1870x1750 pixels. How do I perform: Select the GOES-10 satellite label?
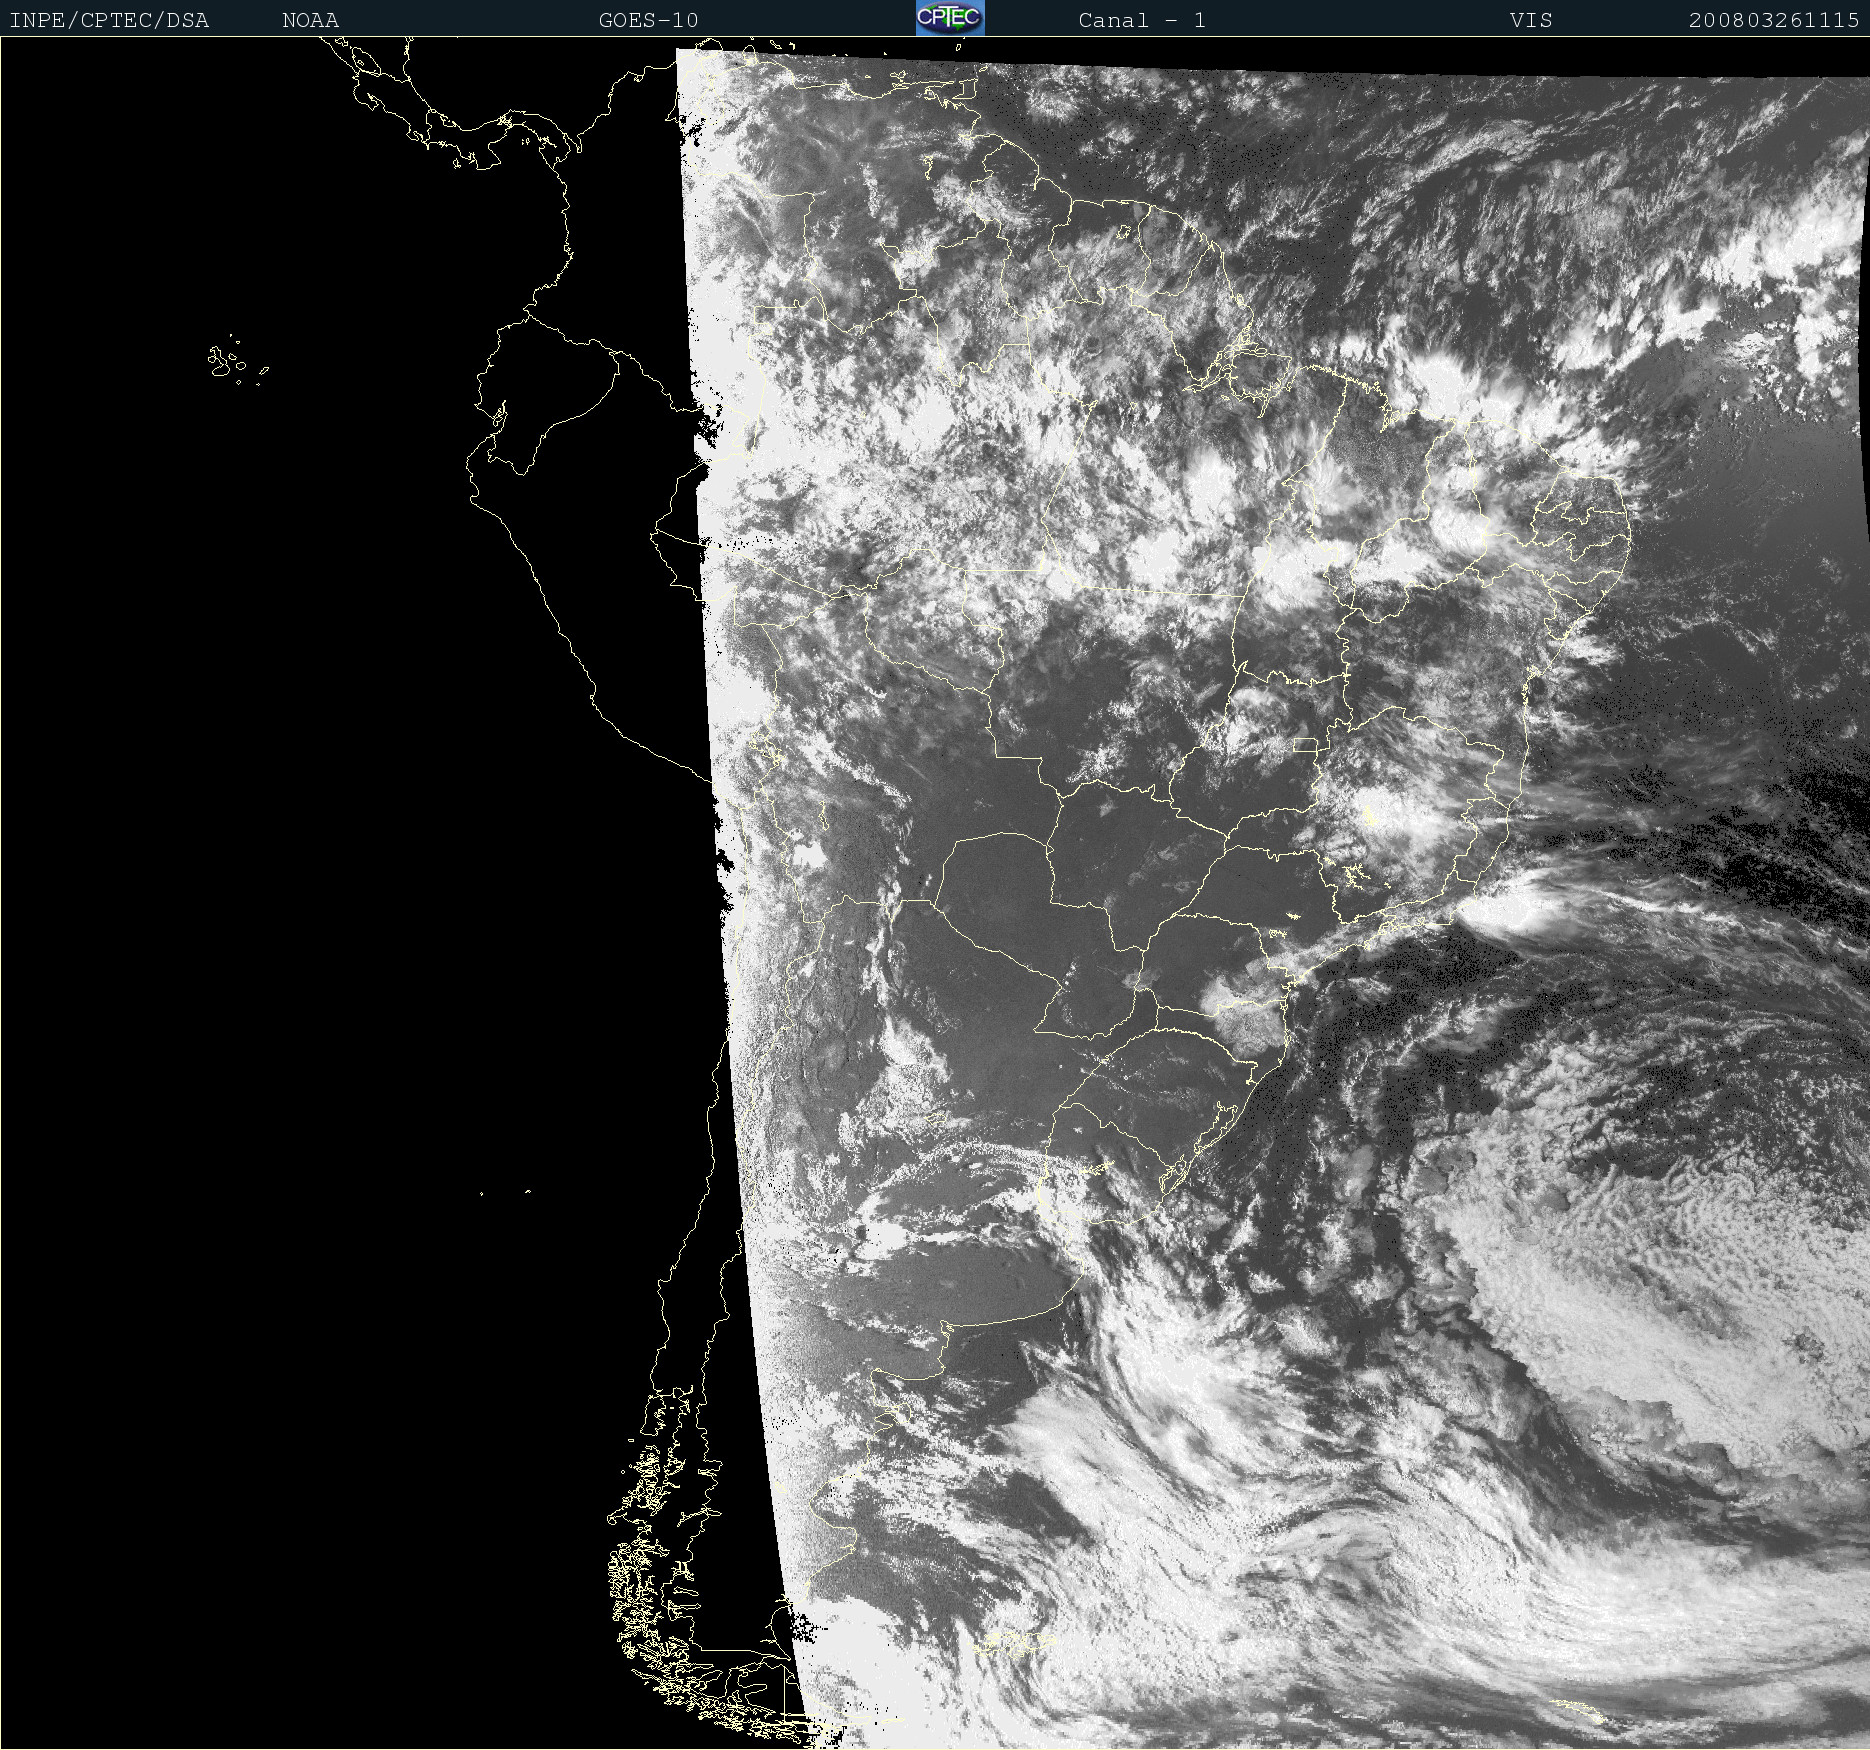[x=648, y=20]
